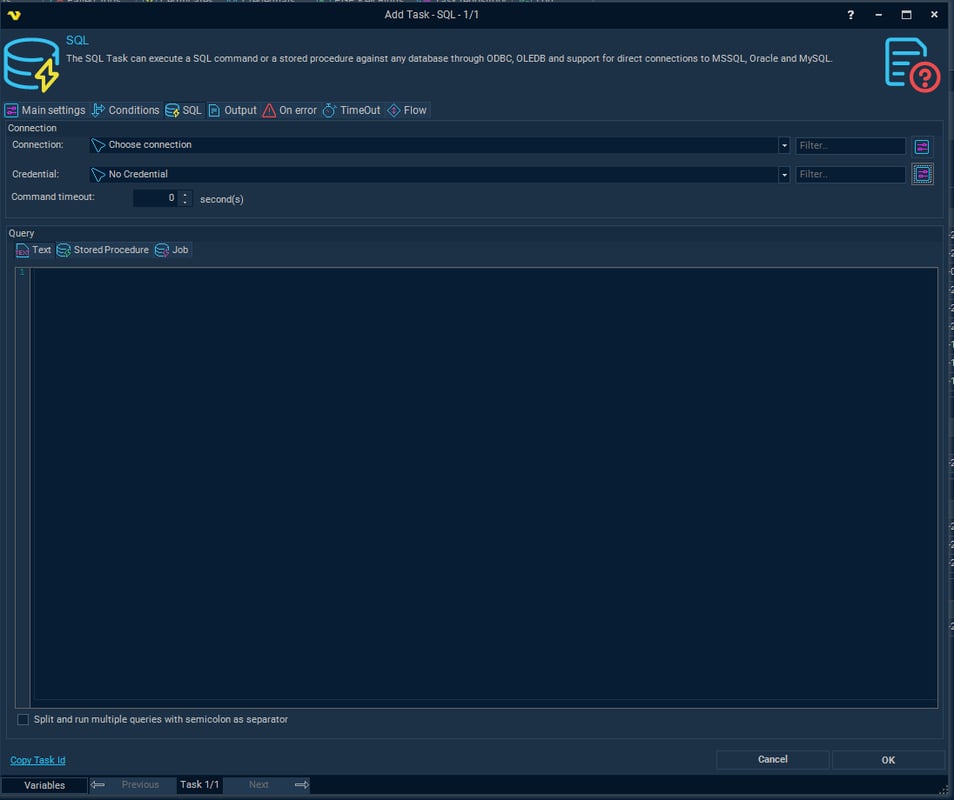The height and width of the screenshot is (800, 954).
Task: Increase Command timeout using the stepper
Action: tap(184, 194)
